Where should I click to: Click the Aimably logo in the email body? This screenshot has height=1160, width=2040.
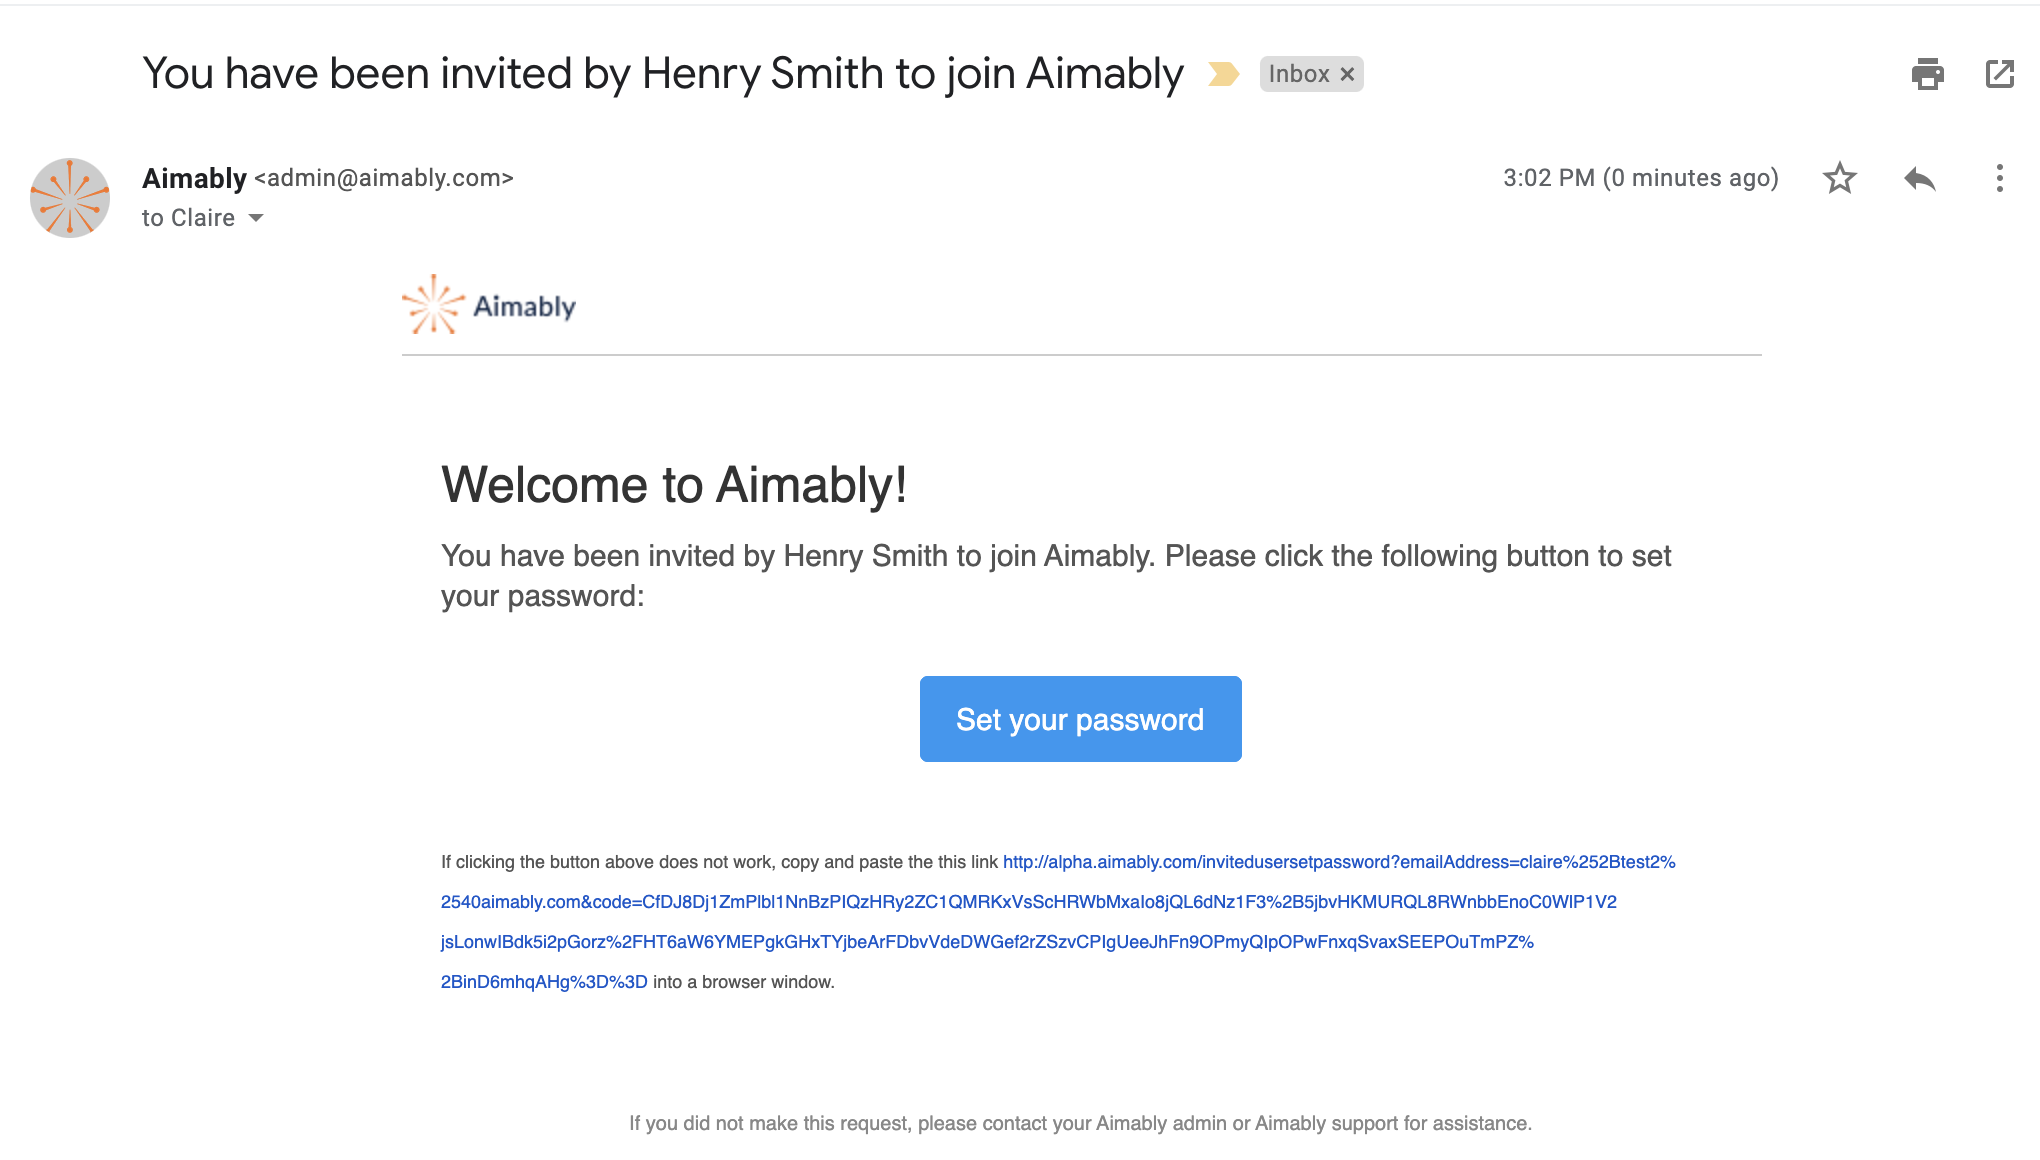(x=489, y=304)
